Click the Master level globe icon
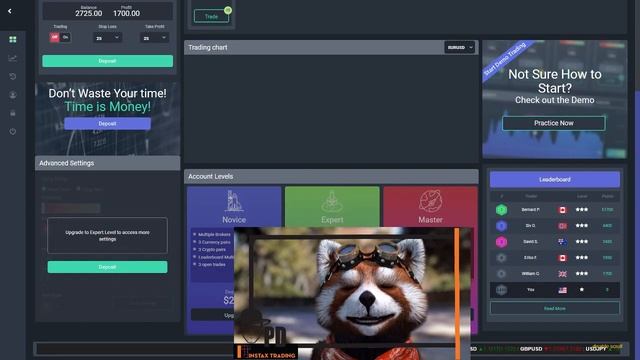The height and width of the screenshot is (360, 640). 430,201
